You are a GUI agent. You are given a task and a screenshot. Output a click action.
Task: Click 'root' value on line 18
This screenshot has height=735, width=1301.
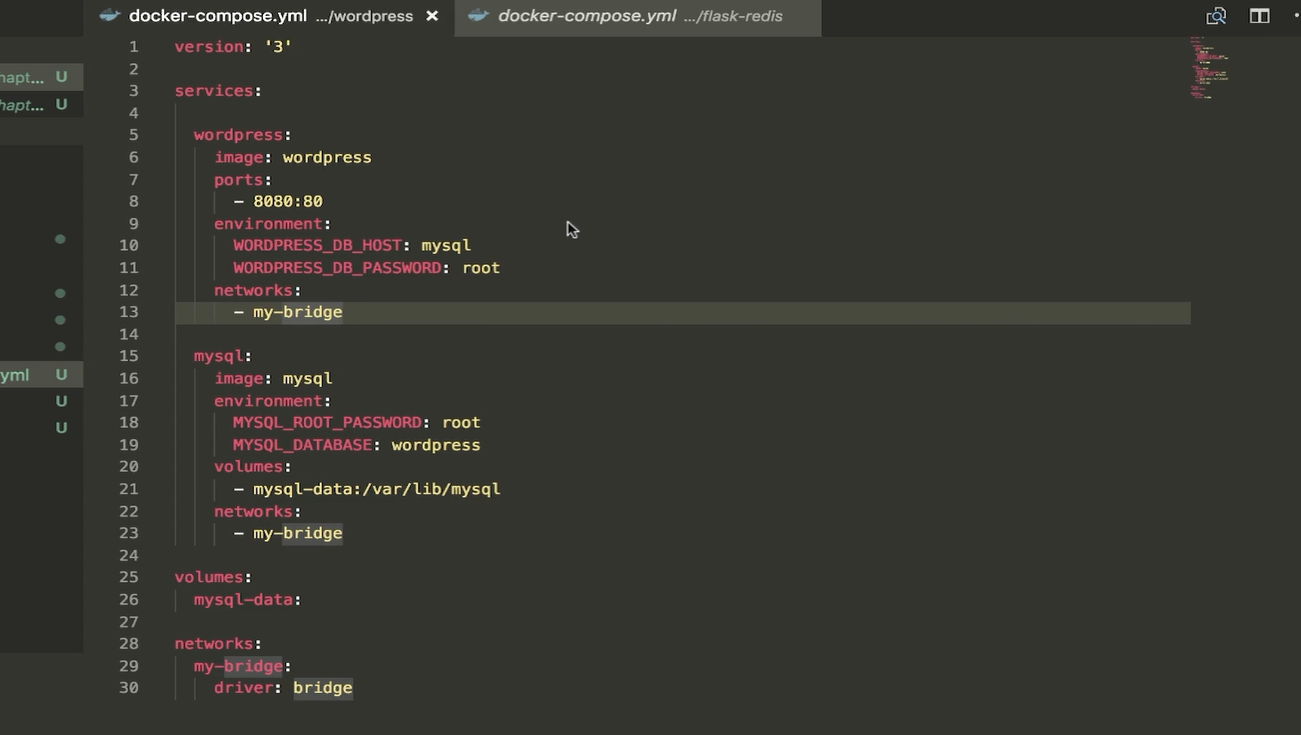pyautogui.click(x=461, y=423)
